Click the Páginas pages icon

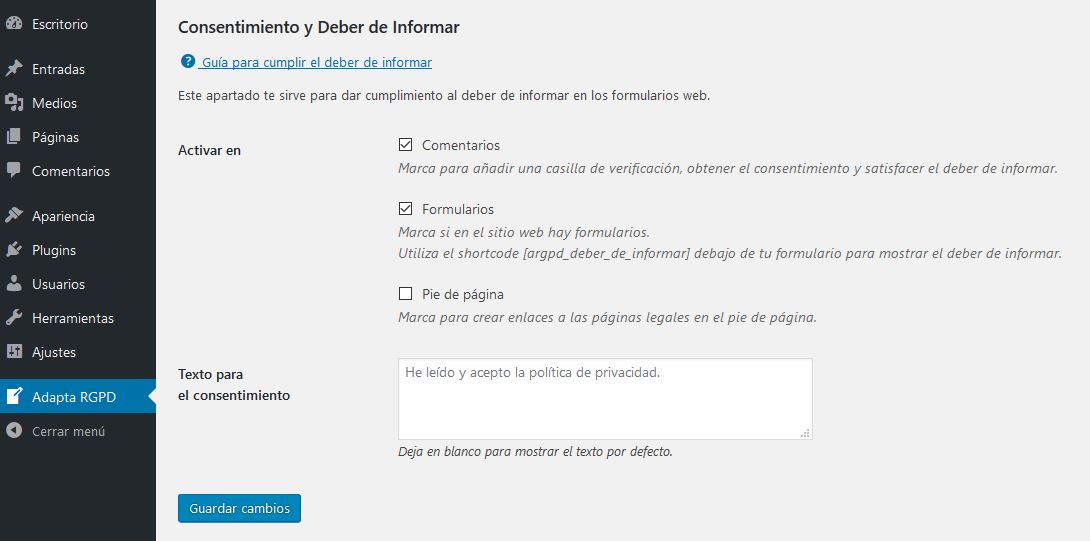14,137
